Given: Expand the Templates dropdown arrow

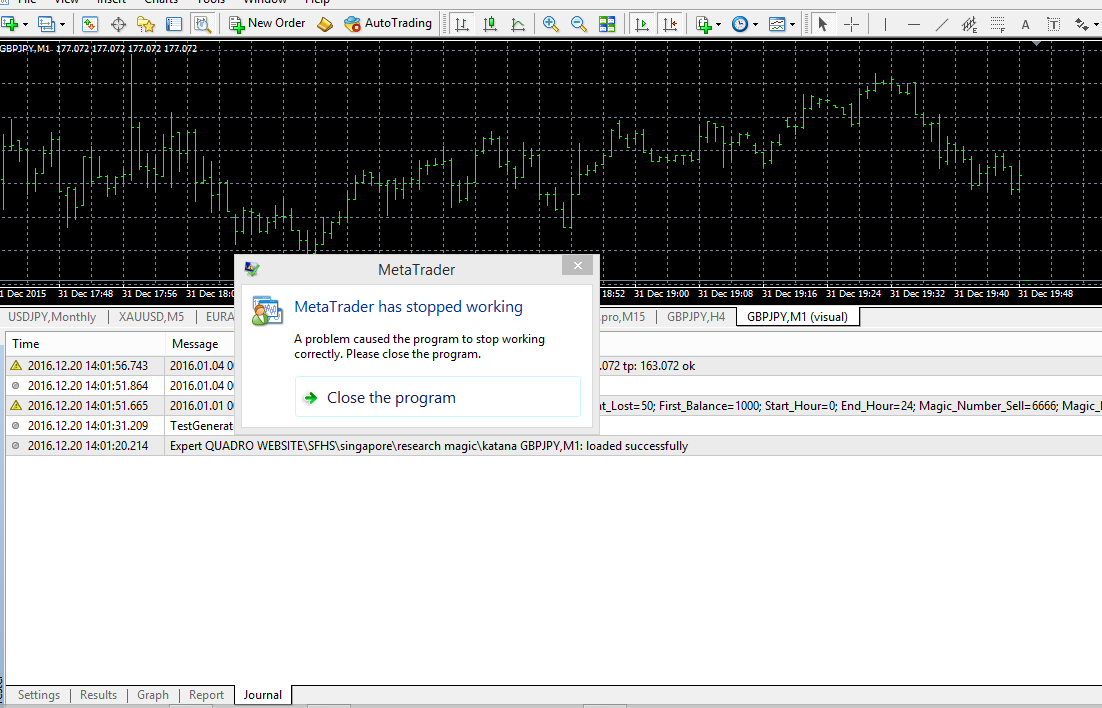Looking at the screenshot, I should pyautogui.click(x=793, y=25).
